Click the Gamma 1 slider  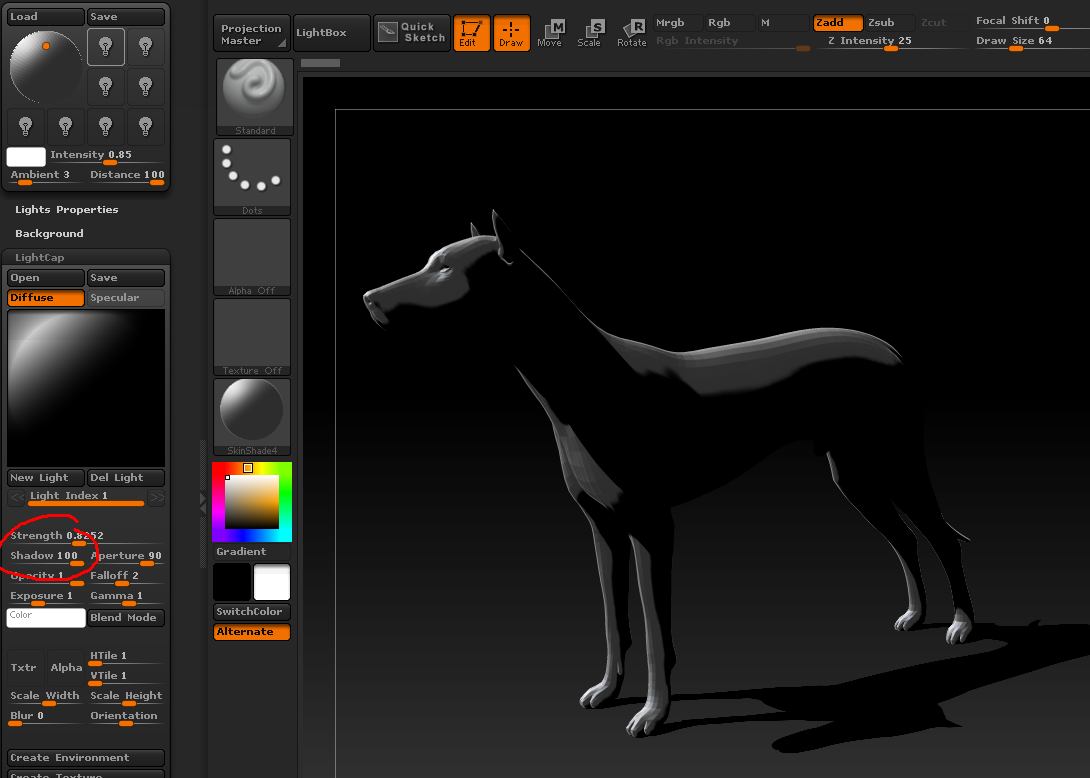[126, 597]
